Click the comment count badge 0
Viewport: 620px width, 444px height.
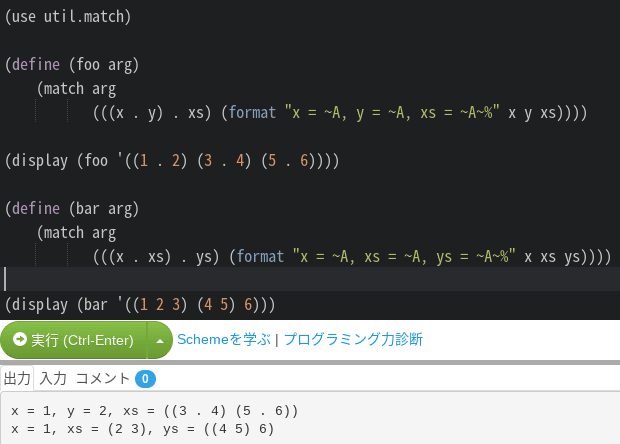pyautogui.click(x=145, y=379)
